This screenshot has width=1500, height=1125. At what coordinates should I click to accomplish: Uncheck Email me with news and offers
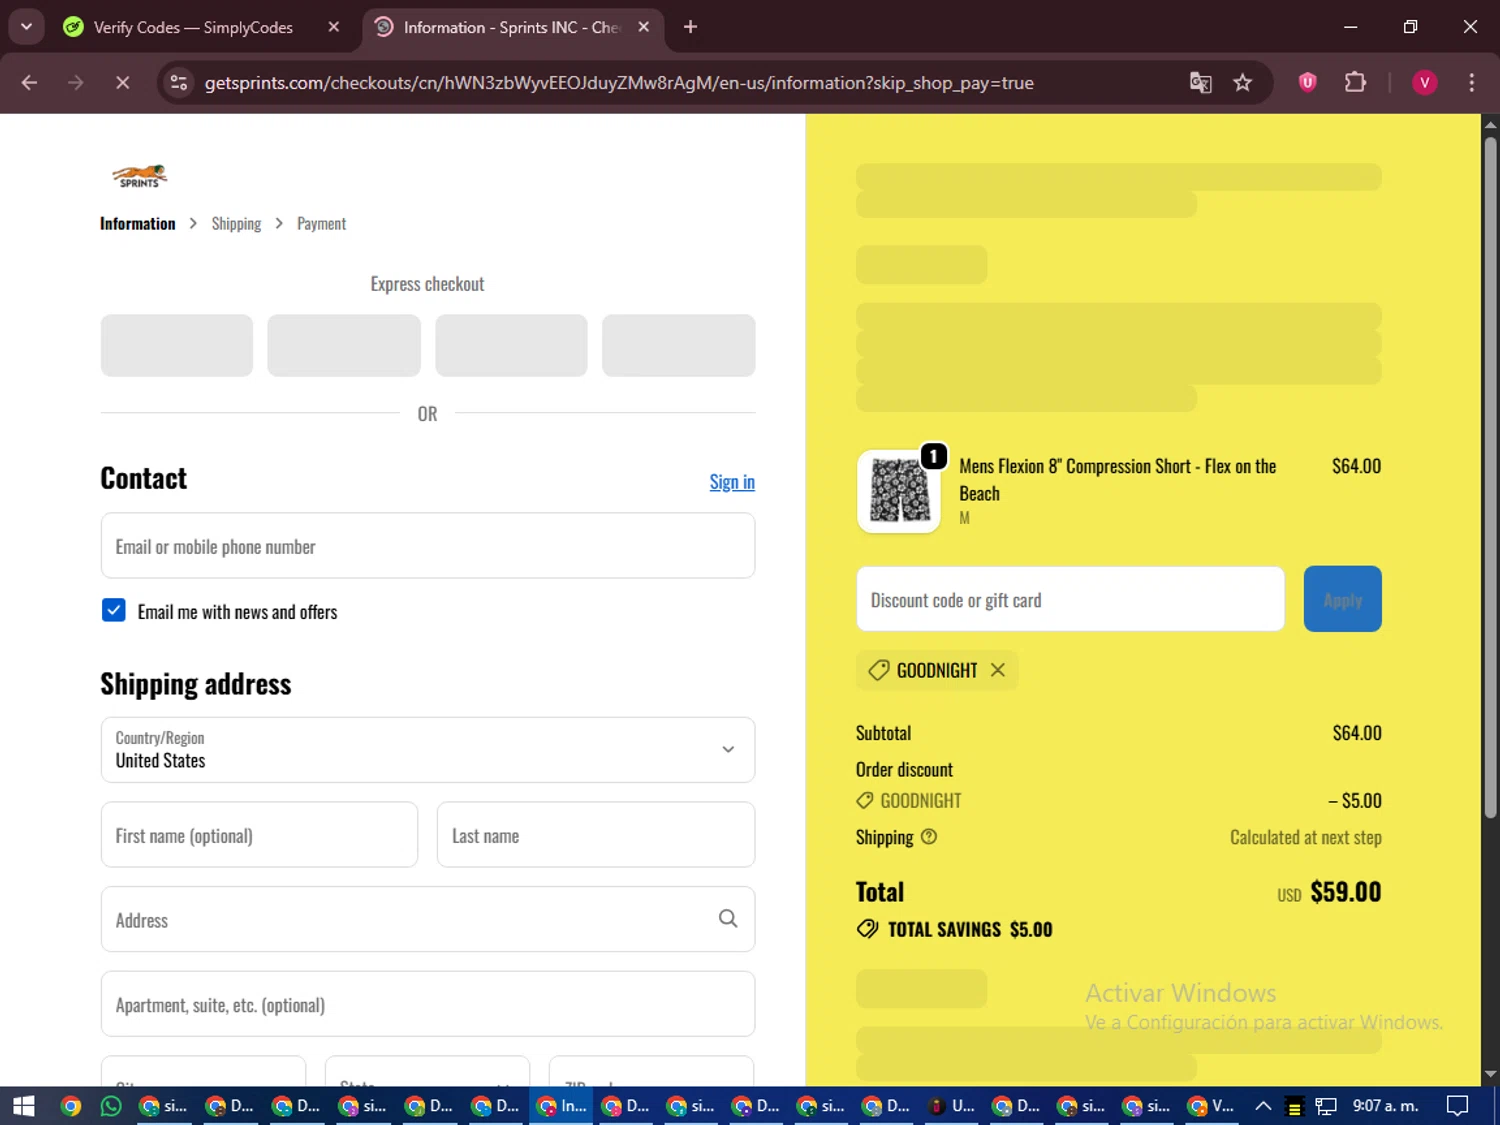[114, 610]
